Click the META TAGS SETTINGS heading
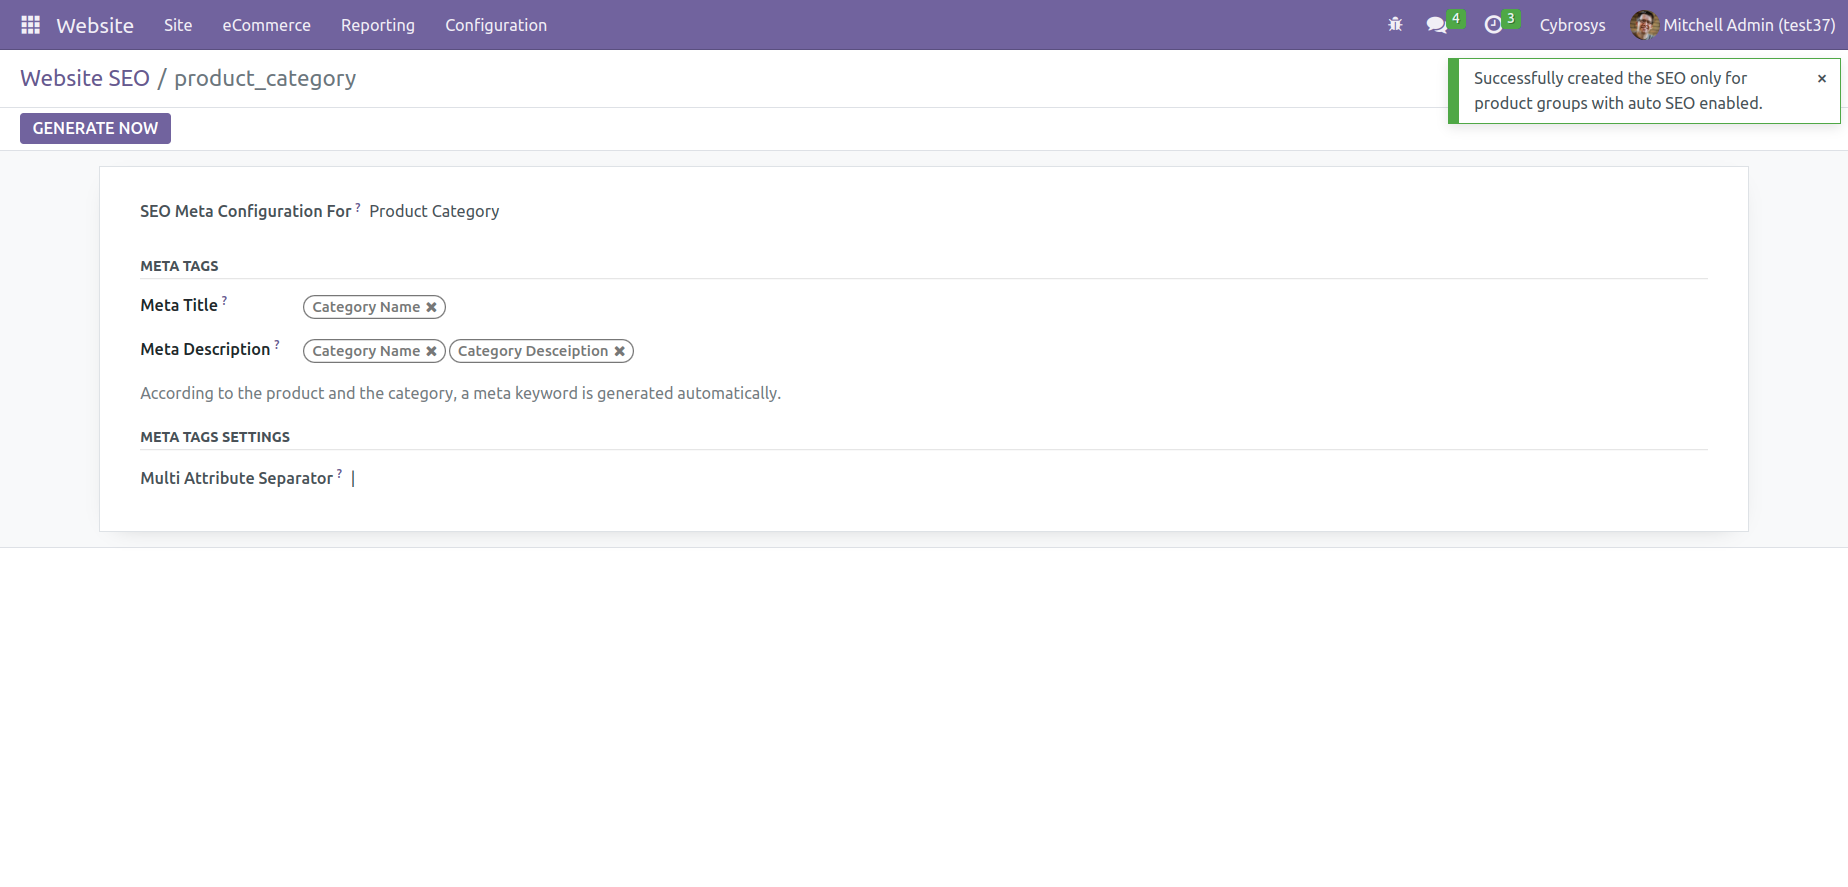The image size is (1848, 887). (215, 437)
